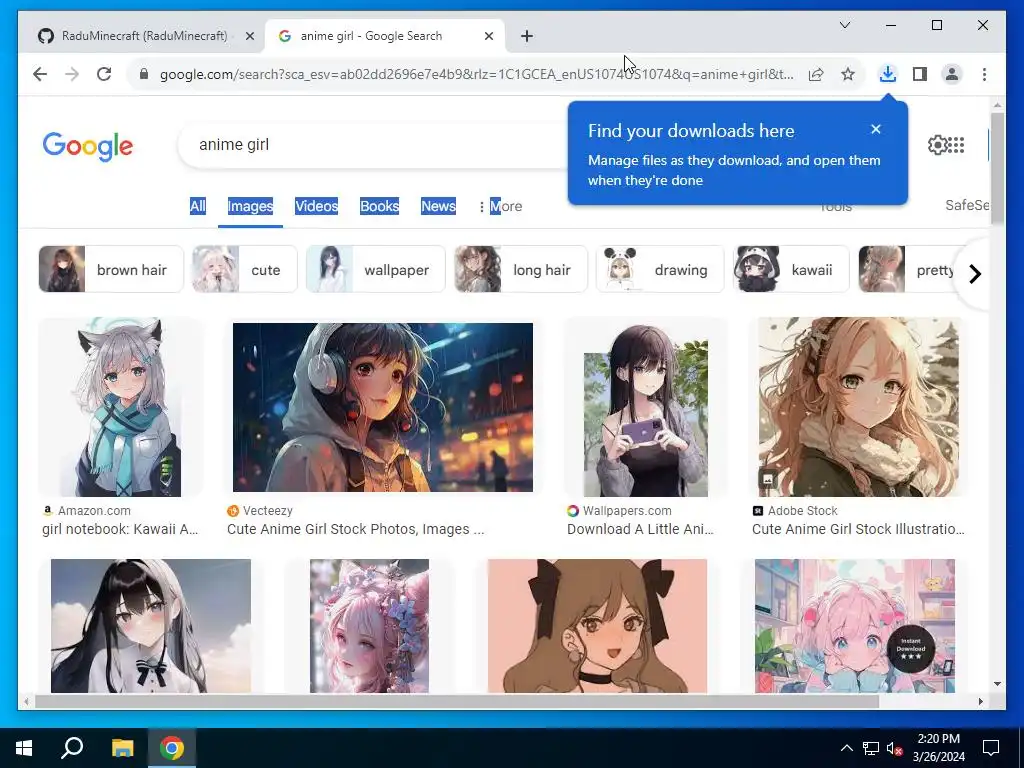Switch to the All results tab
The image size is (1024, 768).
tap(197, 206)
